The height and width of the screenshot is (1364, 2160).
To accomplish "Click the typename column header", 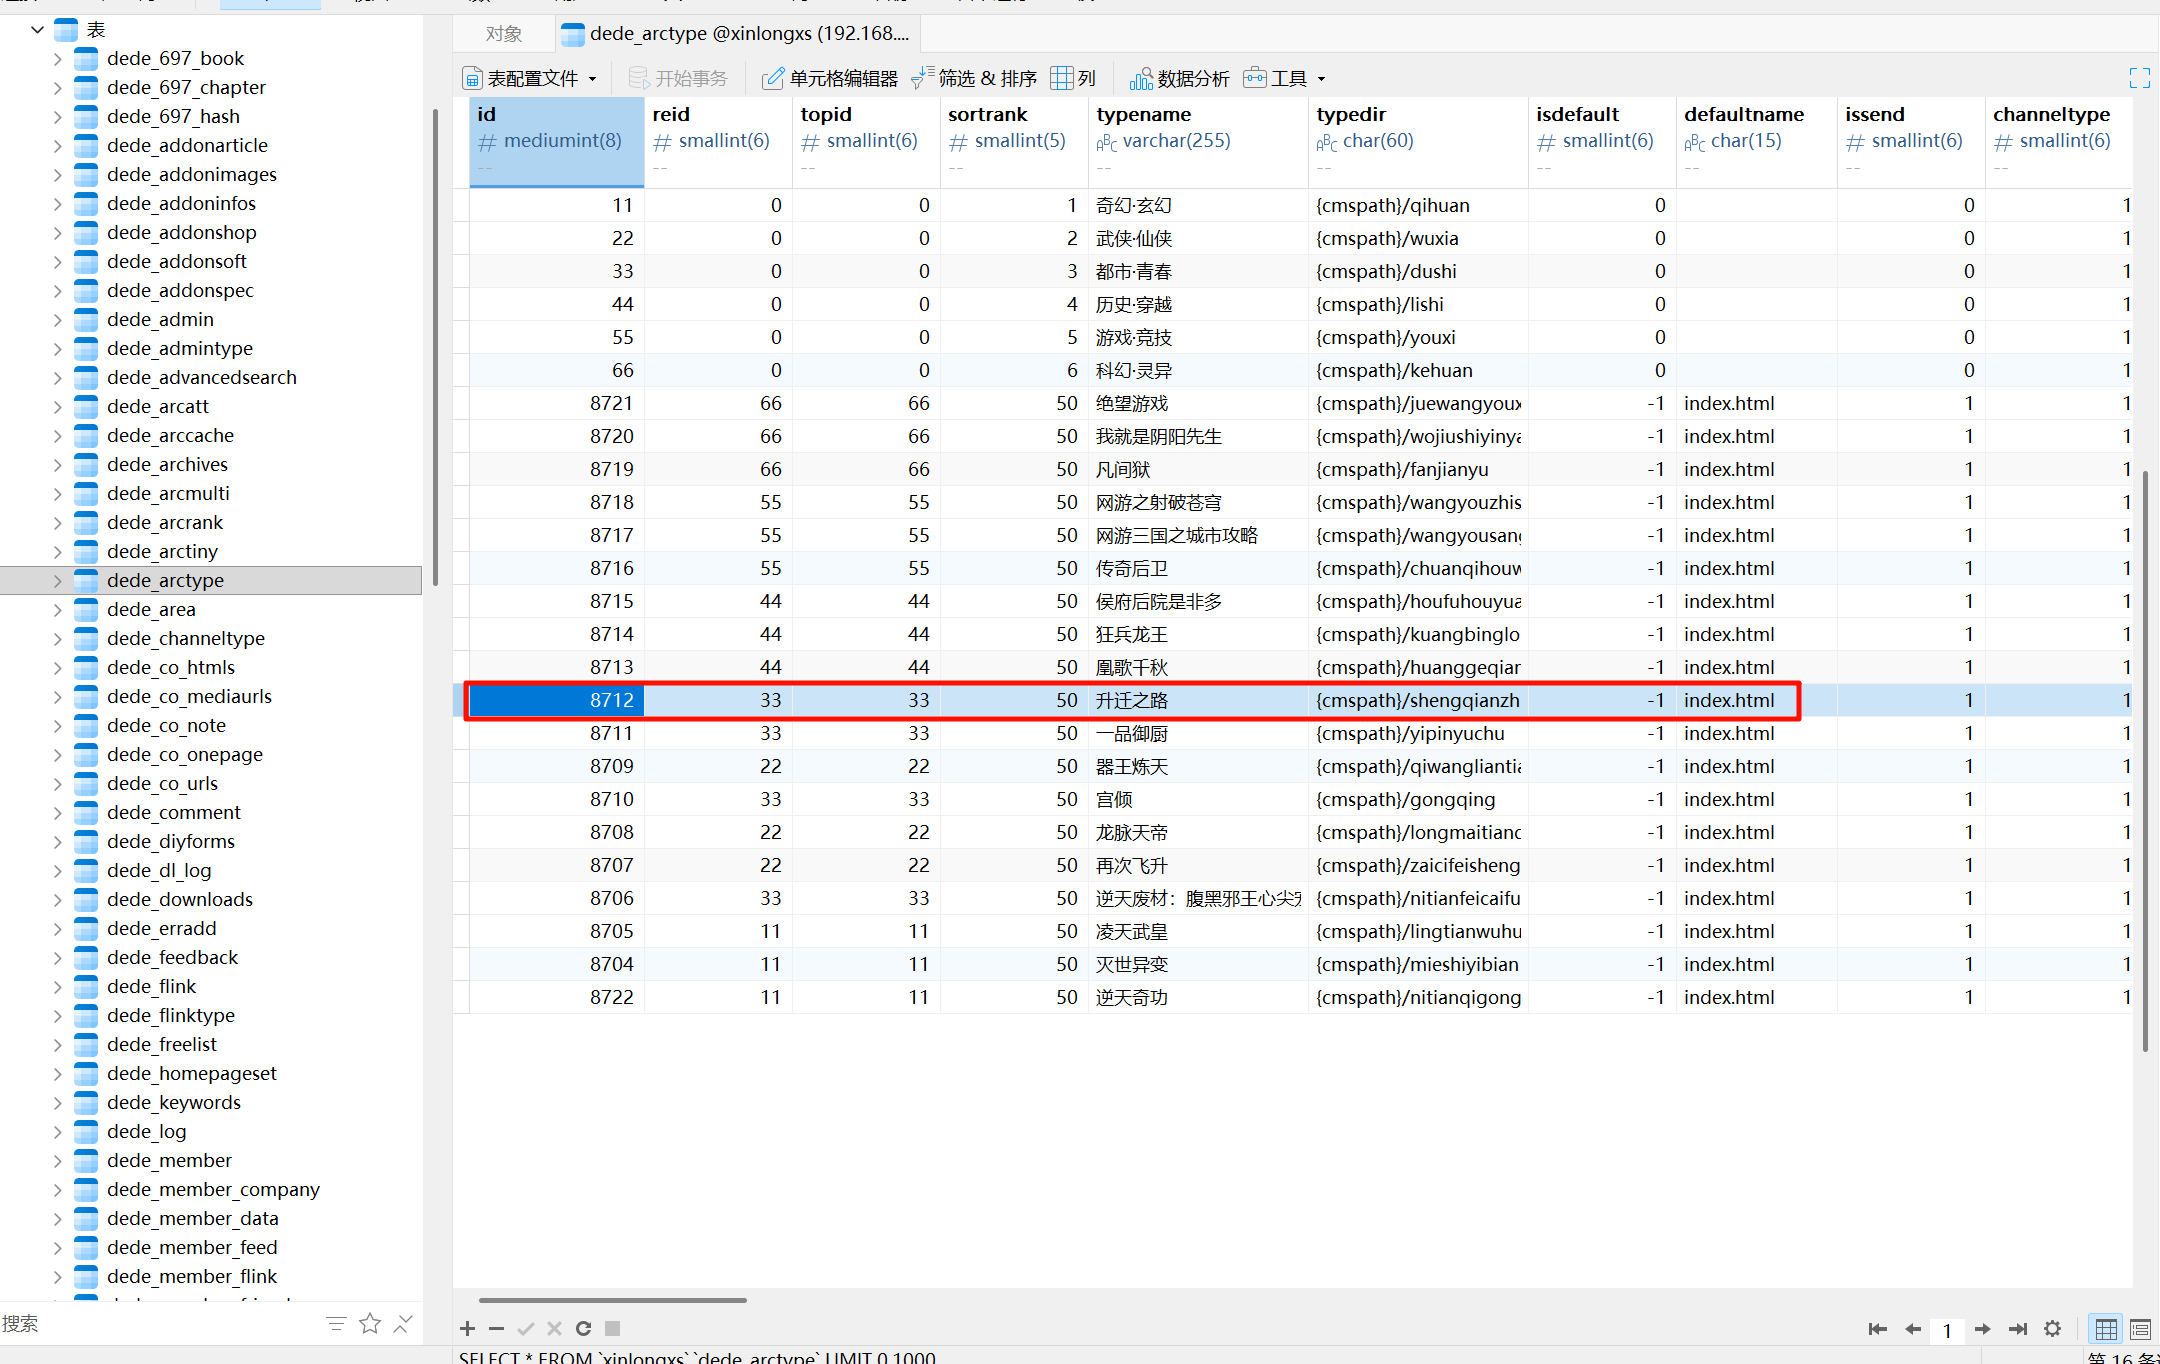I will [1144, 114].
